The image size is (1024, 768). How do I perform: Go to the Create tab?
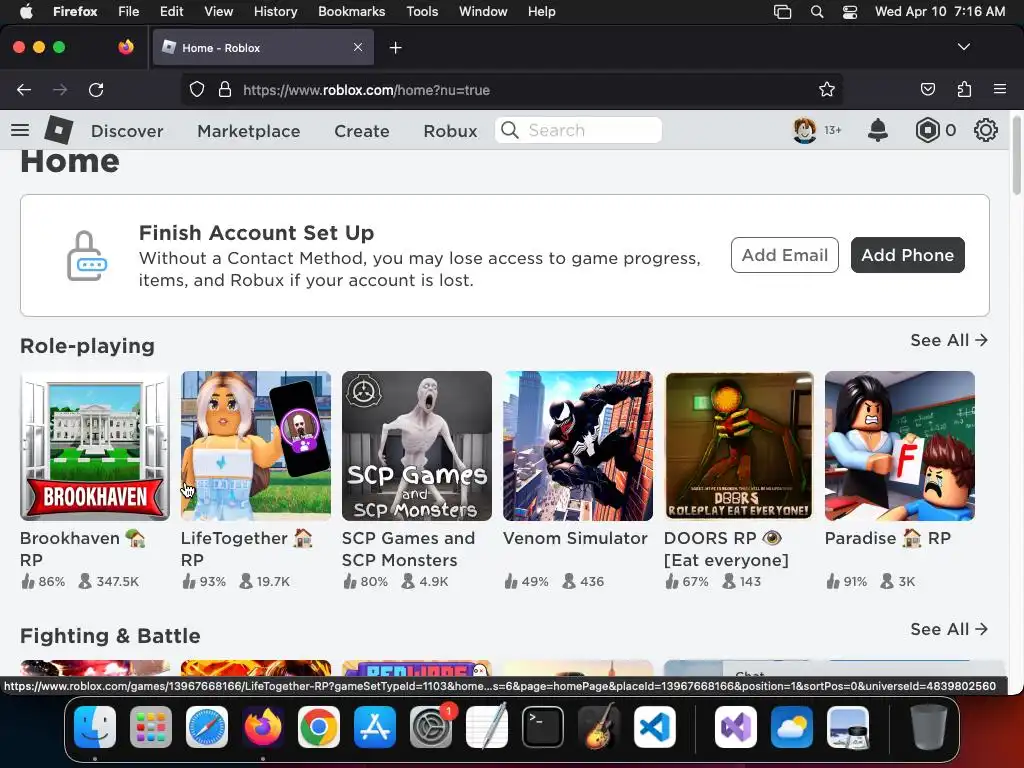pos(362,131)
